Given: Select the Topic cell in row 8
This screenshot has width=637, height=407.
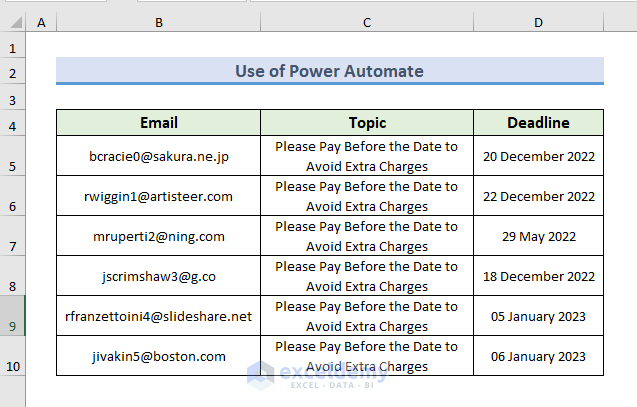Looking at the screenshot, I should pos(367,275).
